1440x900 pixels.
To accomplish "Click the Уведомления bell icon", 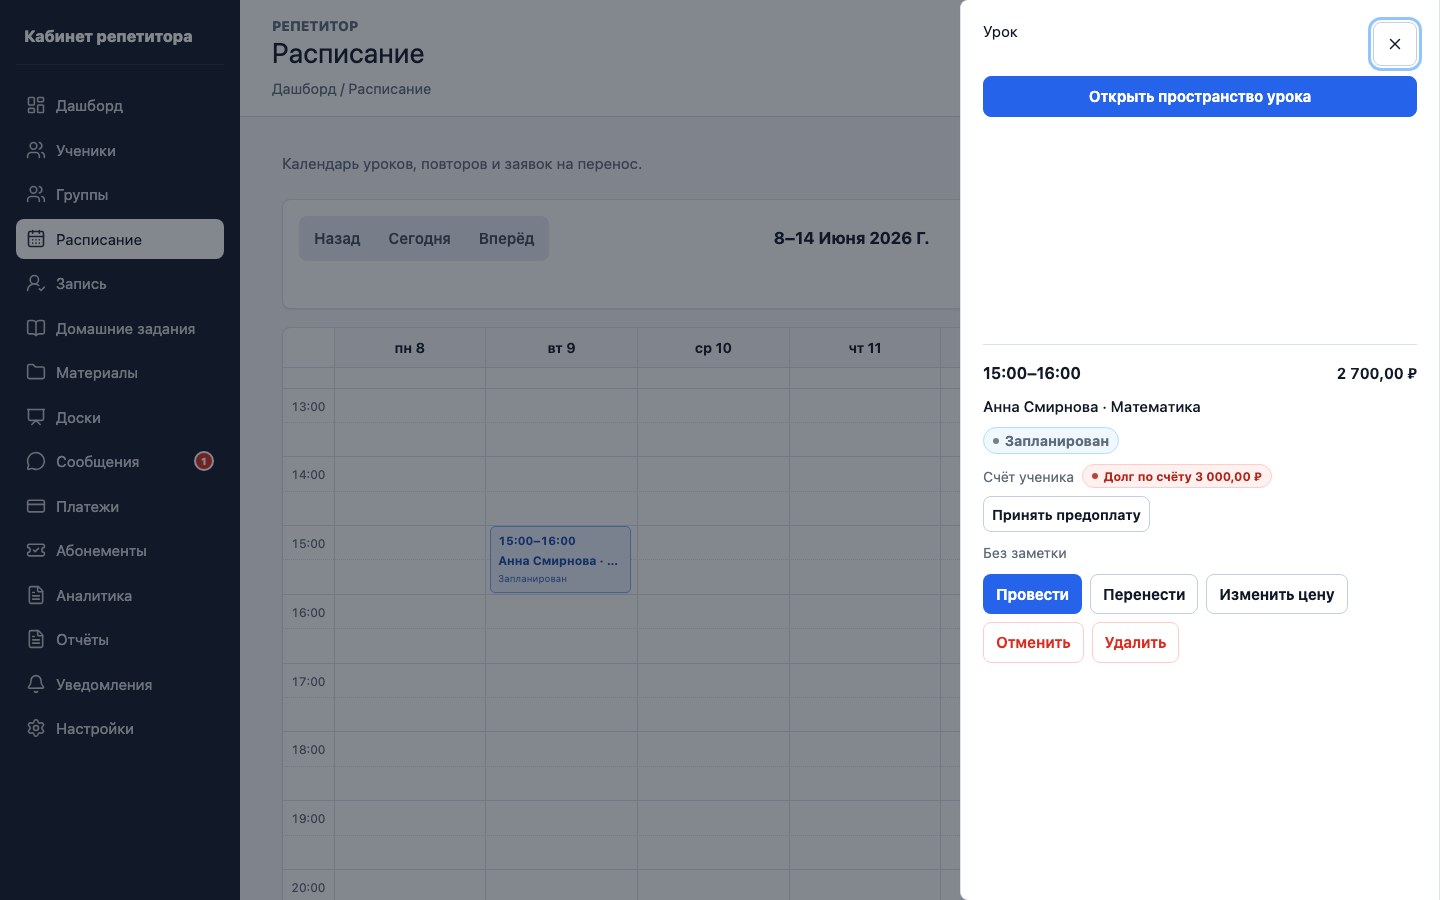I will tap(36, 684).
